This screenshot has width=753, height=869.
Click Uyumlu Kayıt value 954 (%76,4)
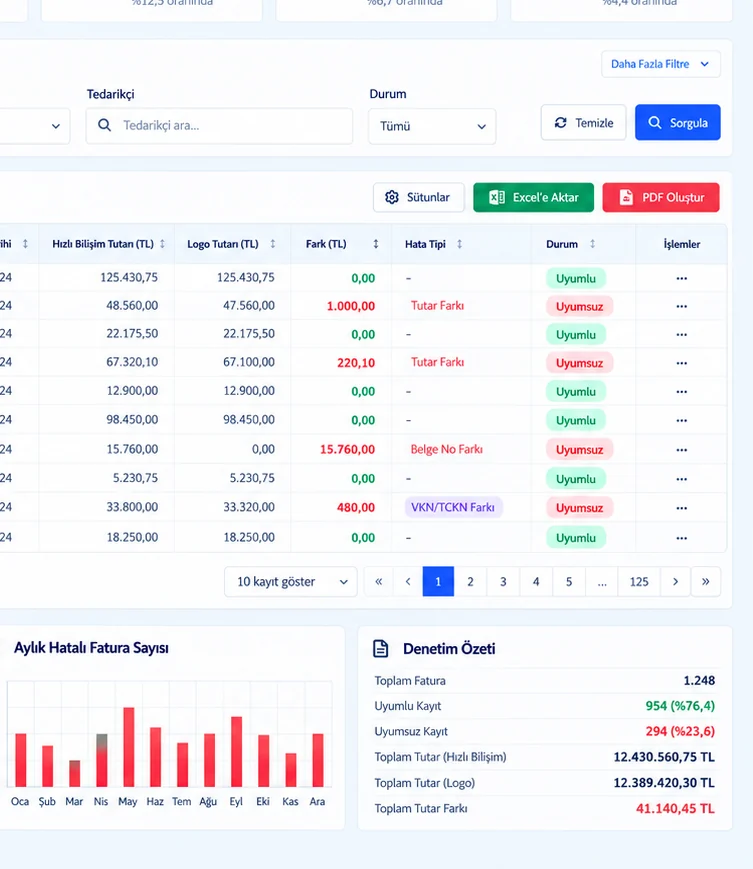pyautogui.click(x=680, y=706)
